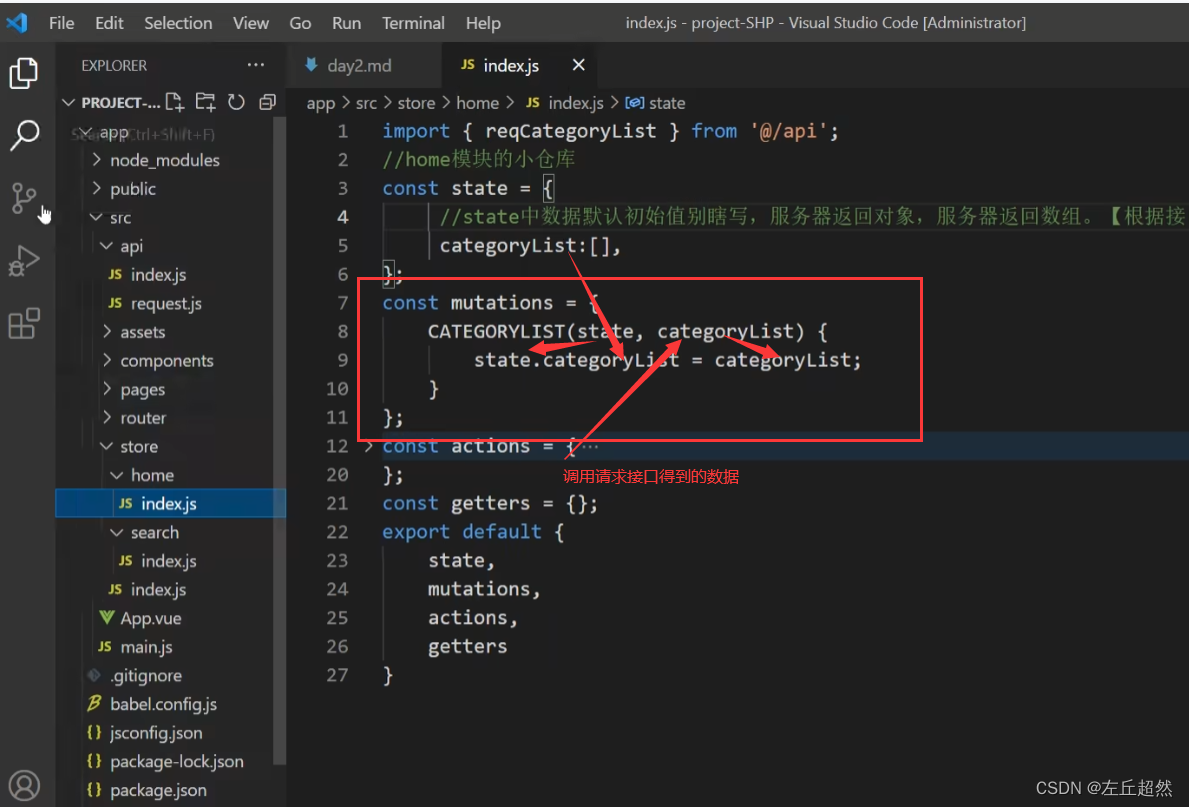This screenshot has width=1189, height=807.
Task: Click 'getters' on line 26
Action: click(x=467, y=647)
